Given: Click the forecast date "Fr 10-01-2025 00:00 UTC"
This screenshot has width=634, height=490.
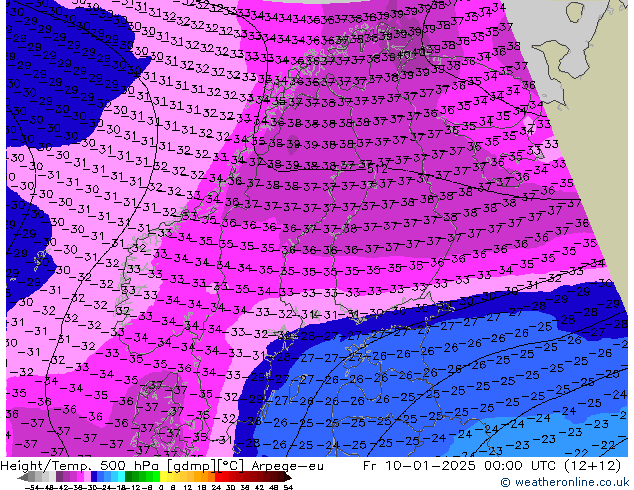Looking at the screenshot, I should [459, 466].
